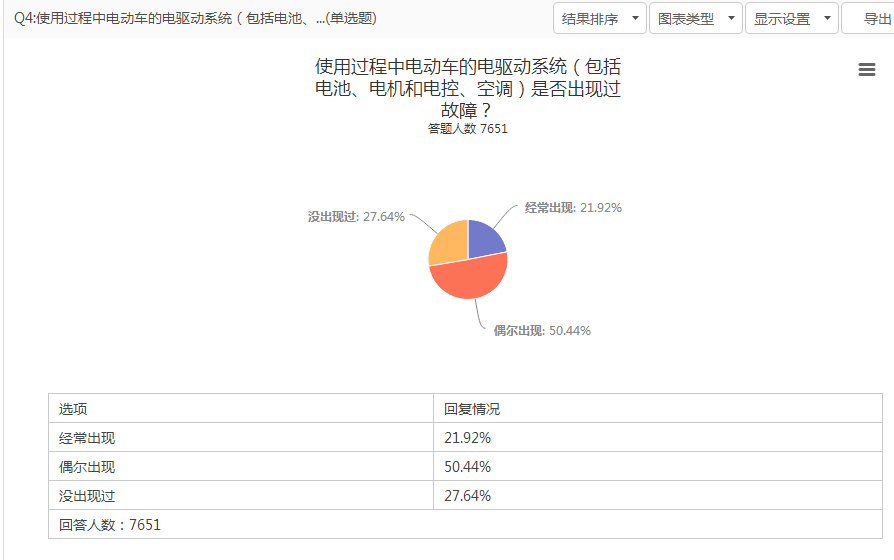This screenshot has width=894, height=560.
Task: Click the 导出 button
Action: [869, 19]
